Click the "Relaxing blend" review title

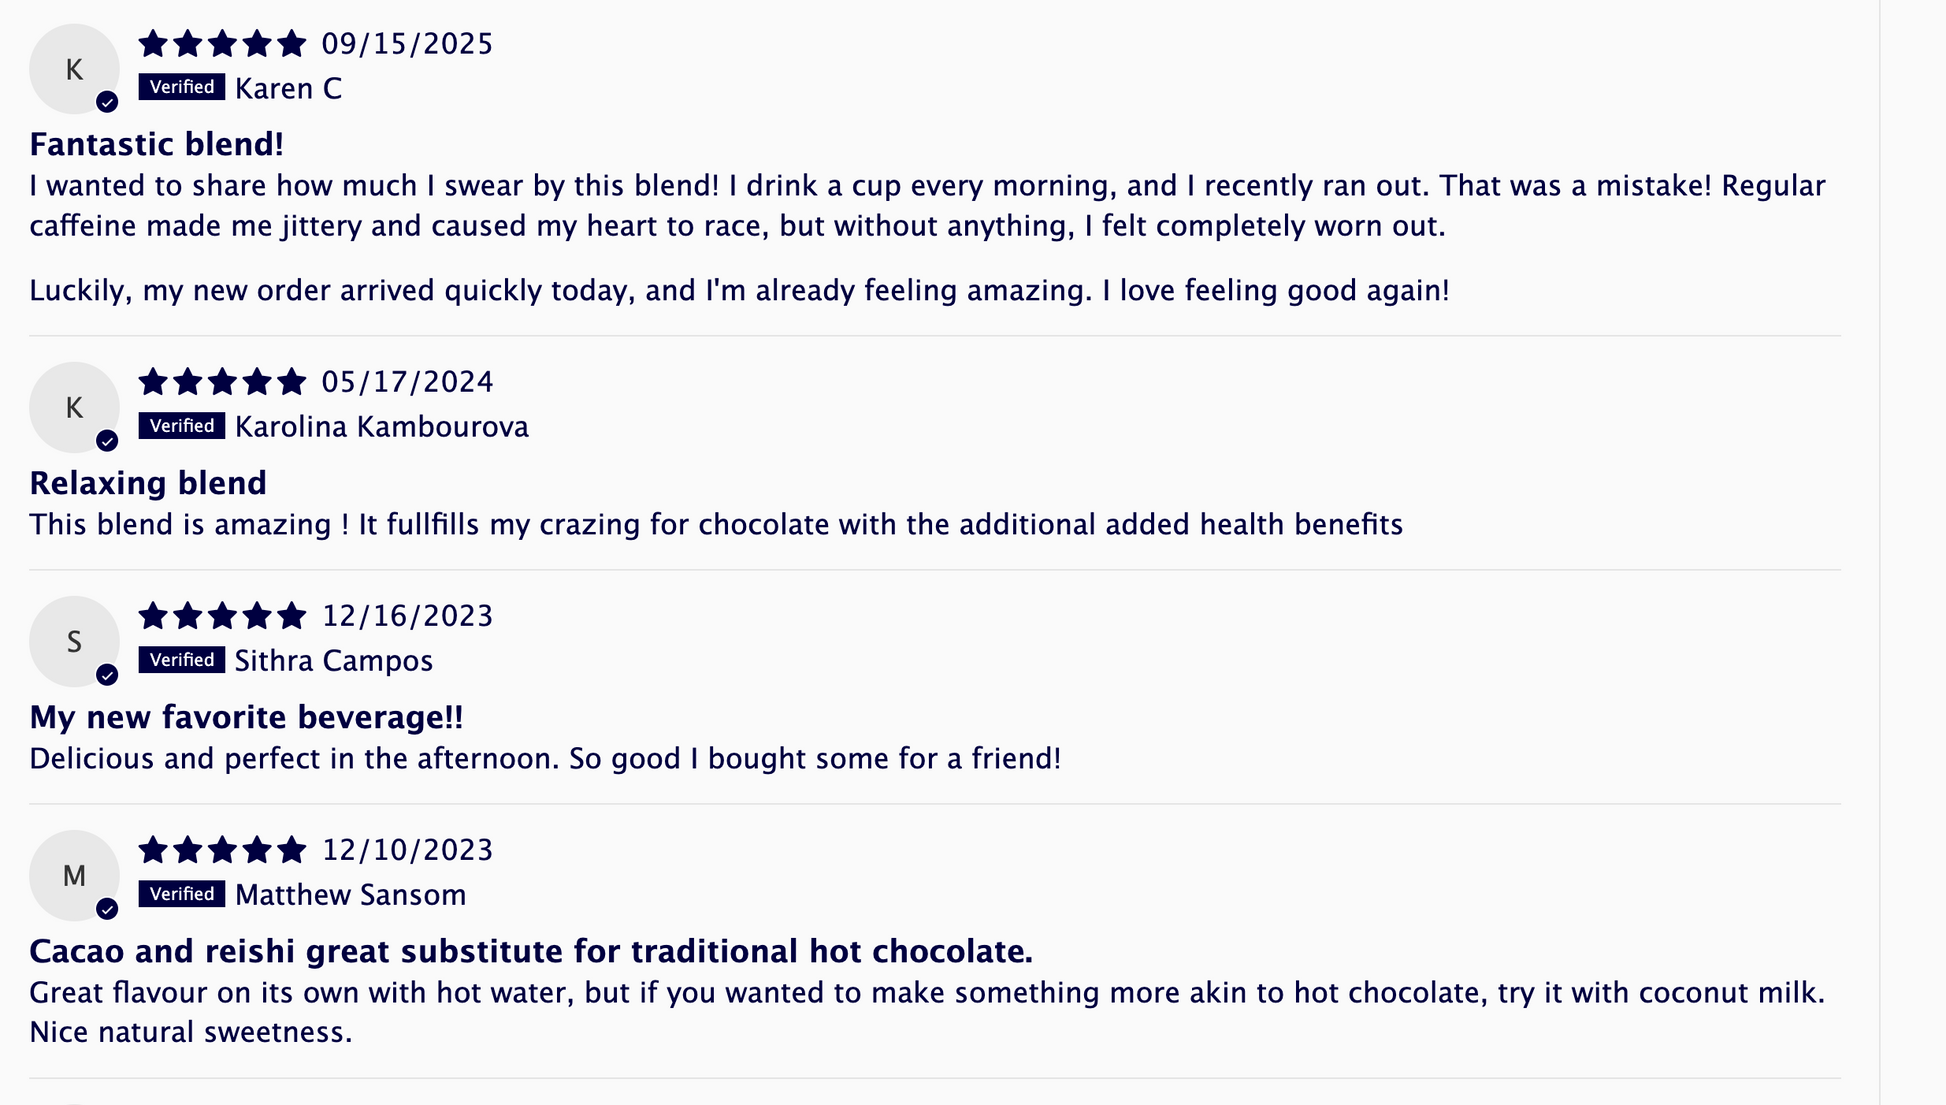(148, 483)
